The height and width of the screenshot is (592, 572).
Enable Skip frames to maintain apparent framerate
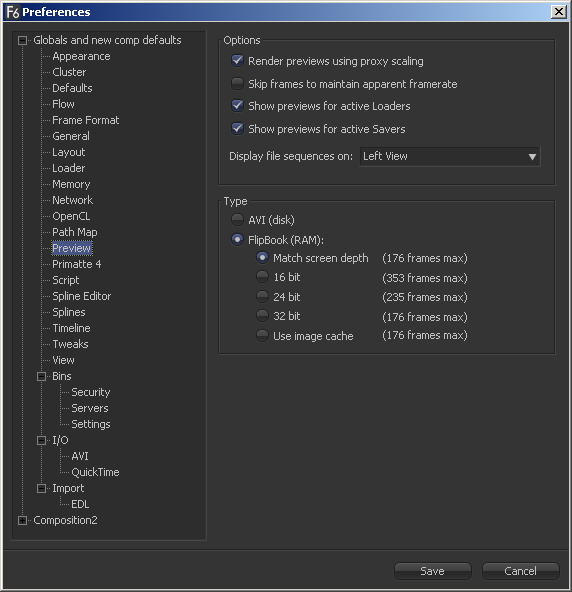(237, 83)
